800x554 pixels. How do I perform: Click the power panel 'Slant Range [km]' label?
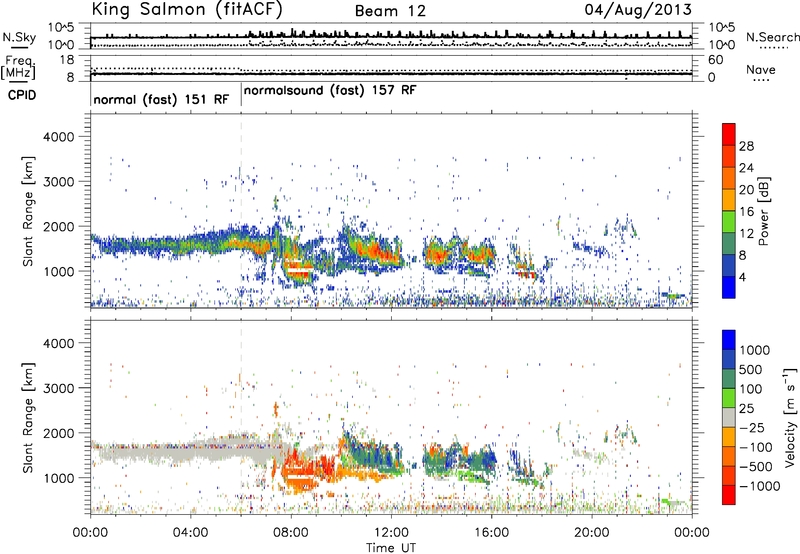click(x=28, y=211)
